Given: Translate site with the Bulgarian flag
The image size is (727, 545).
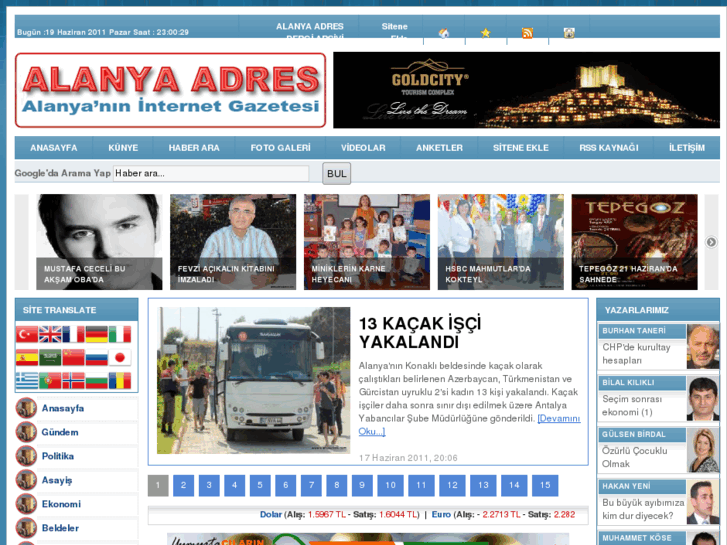Looking at the screenshot, I should 96,381.
